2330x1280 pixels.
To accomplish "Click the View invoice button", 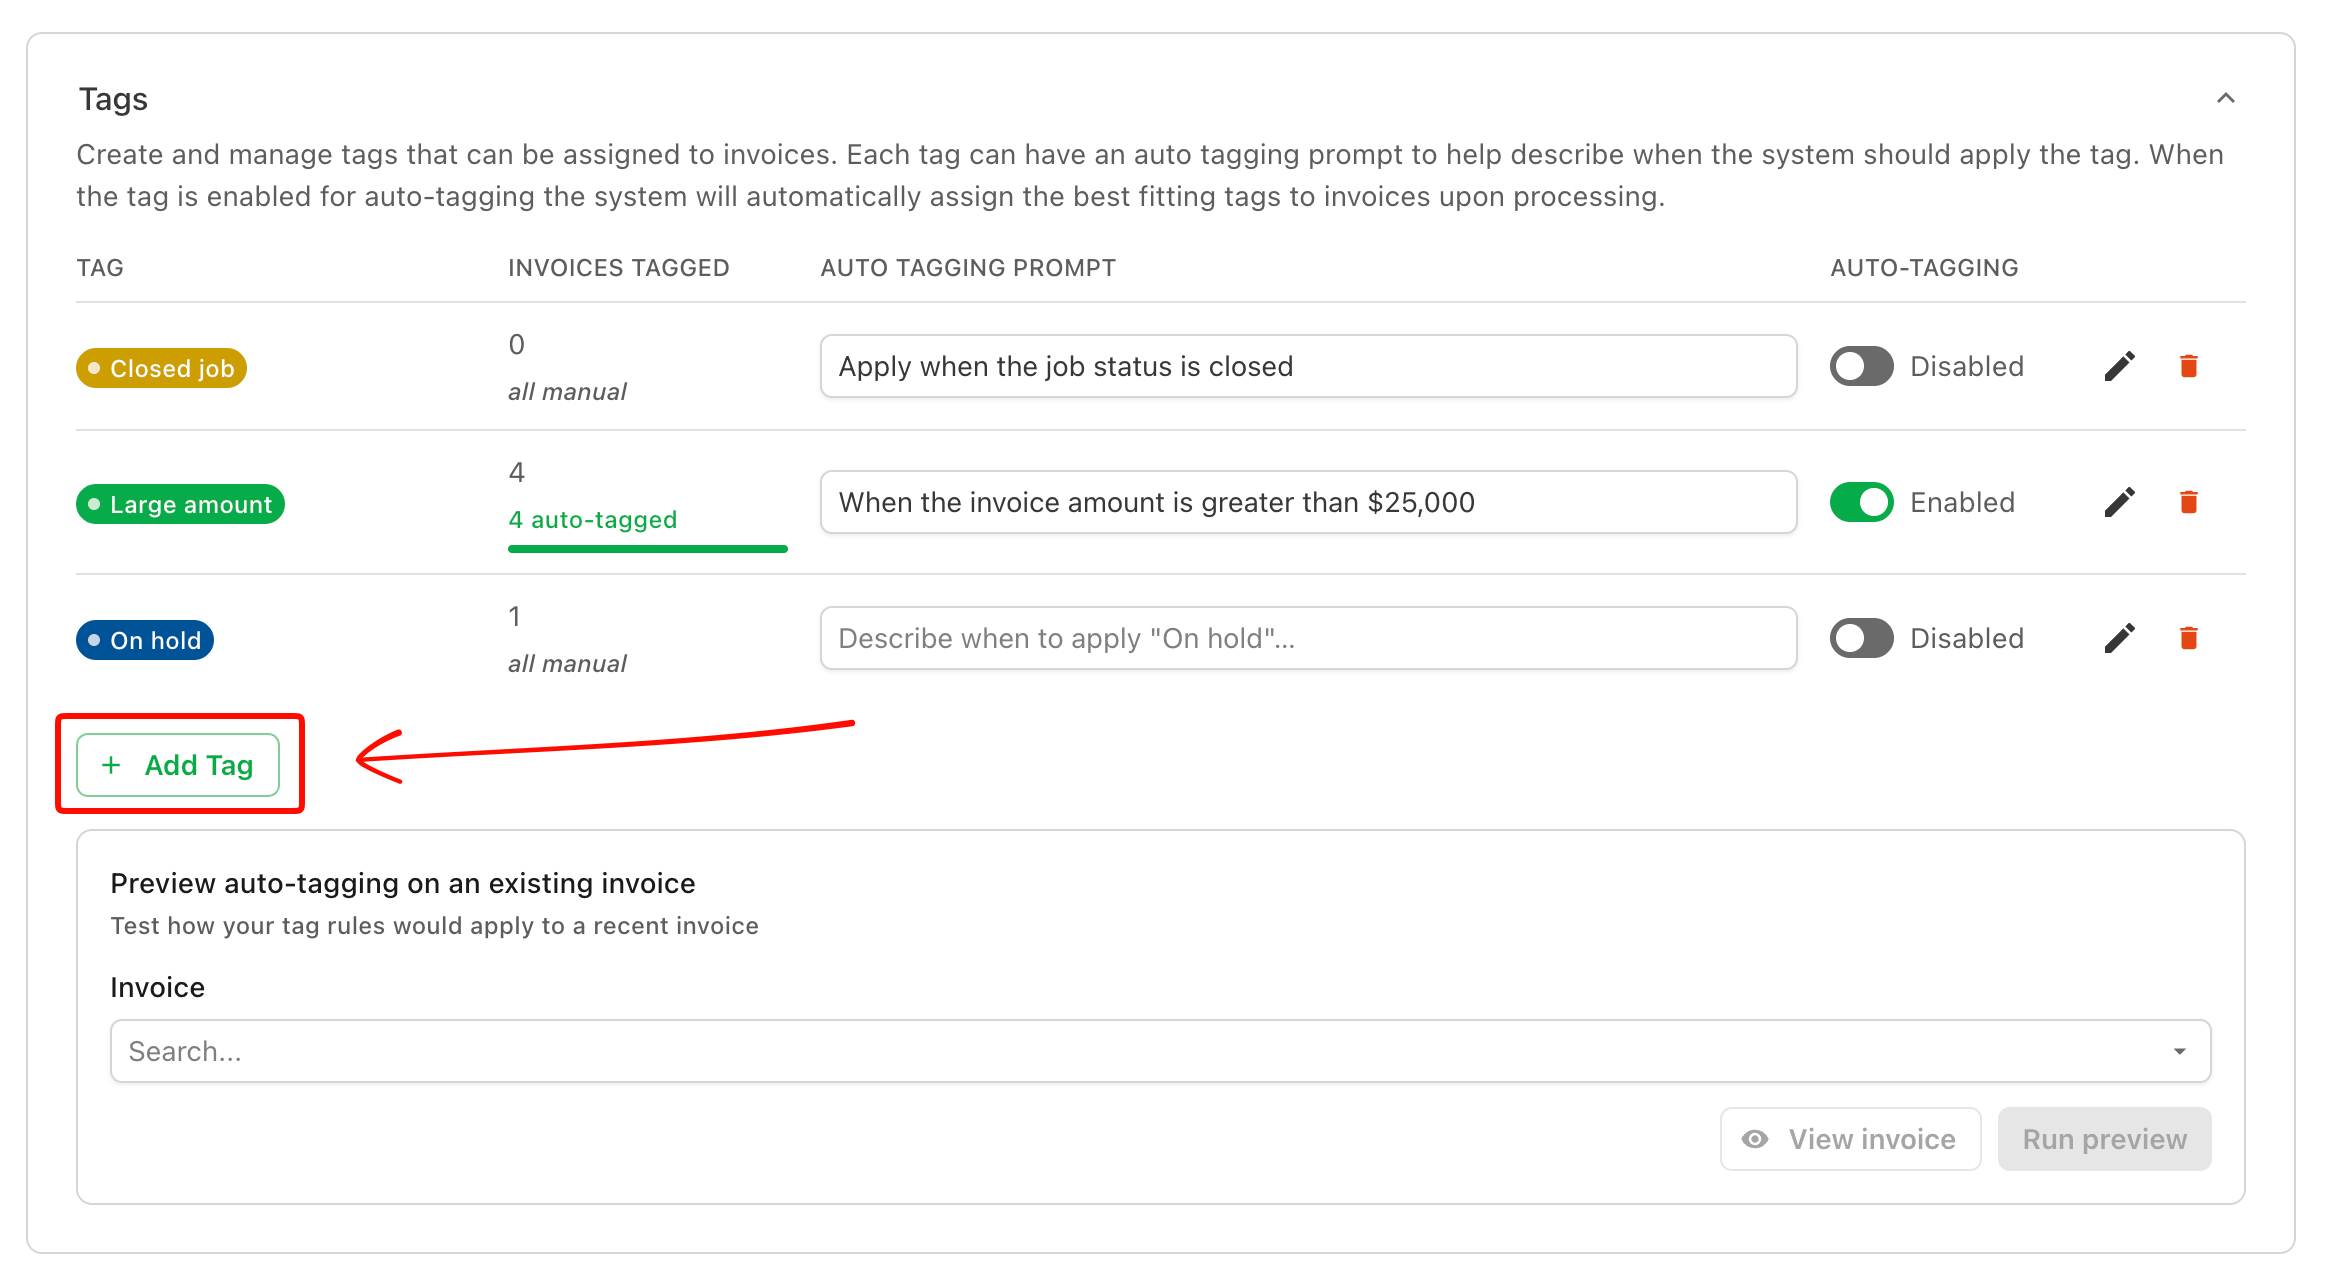I will 1850,1139.
